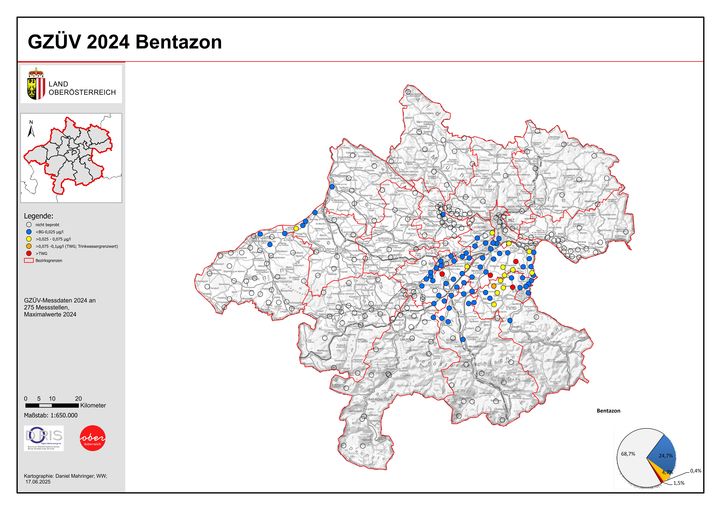Click the white 'nicht beprobt' legend circle

click(x=28, y=224)
